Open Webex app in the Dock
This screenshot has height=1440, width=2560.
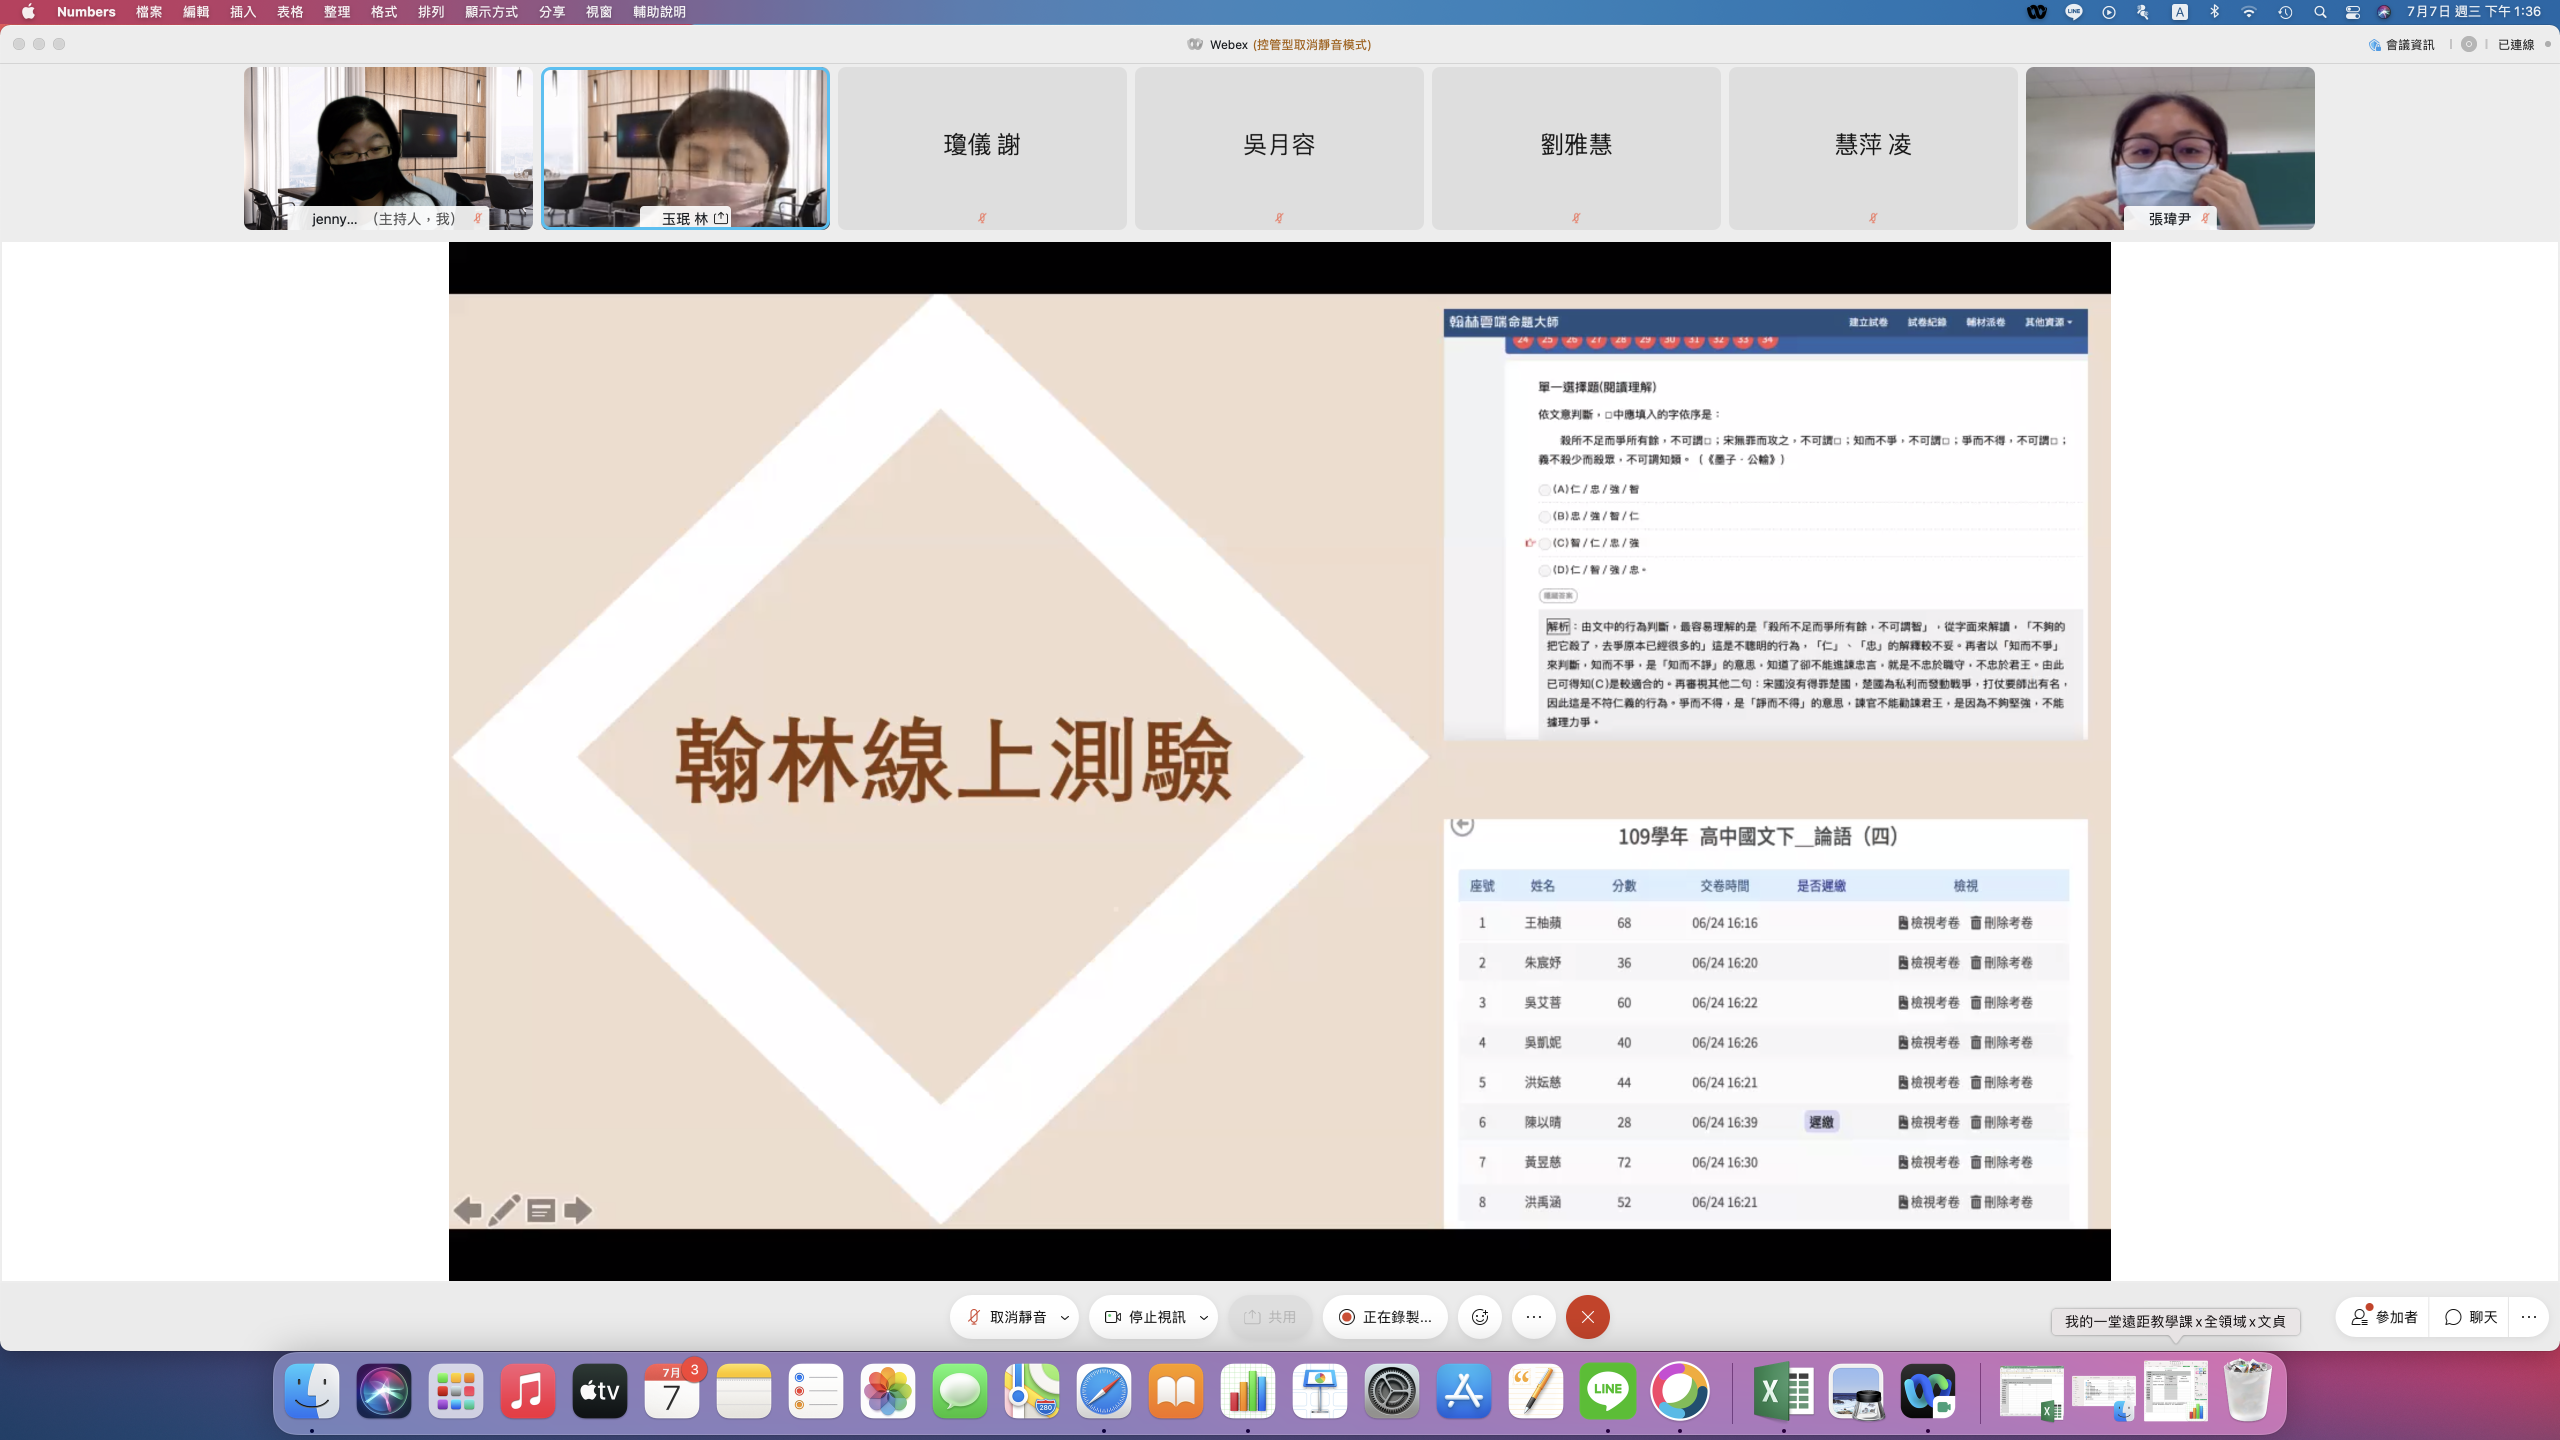click(x=1927, y=1391)
